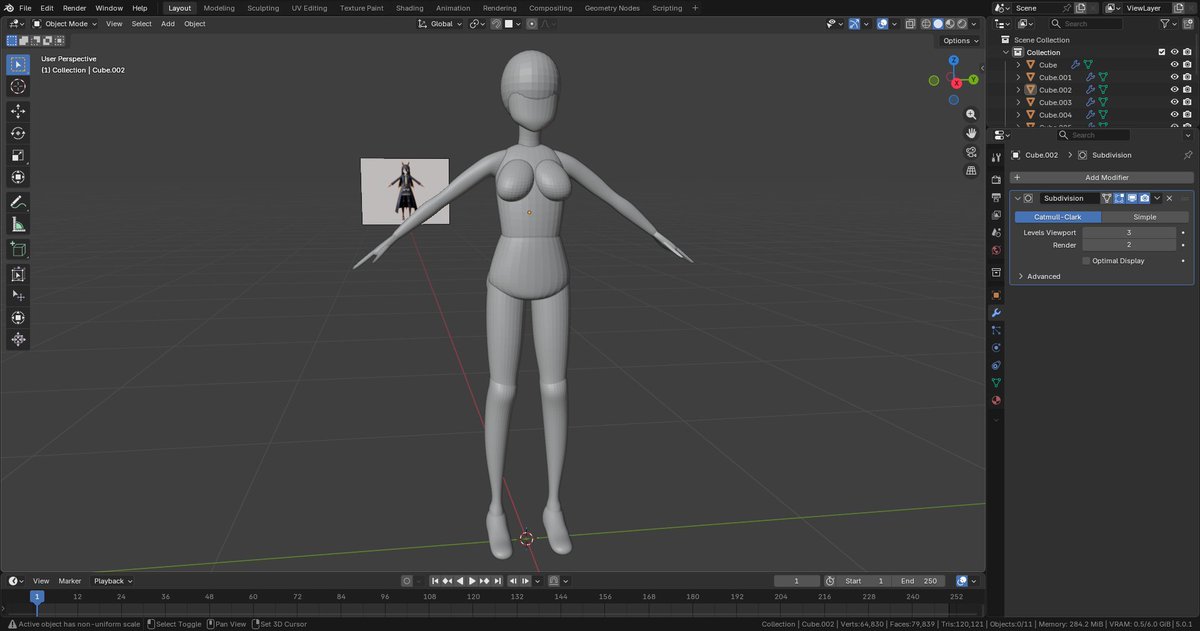The image size is (1200, 631).
Task: Uncheck Collection exclude checkbox
Action: tap(1161, 52)
